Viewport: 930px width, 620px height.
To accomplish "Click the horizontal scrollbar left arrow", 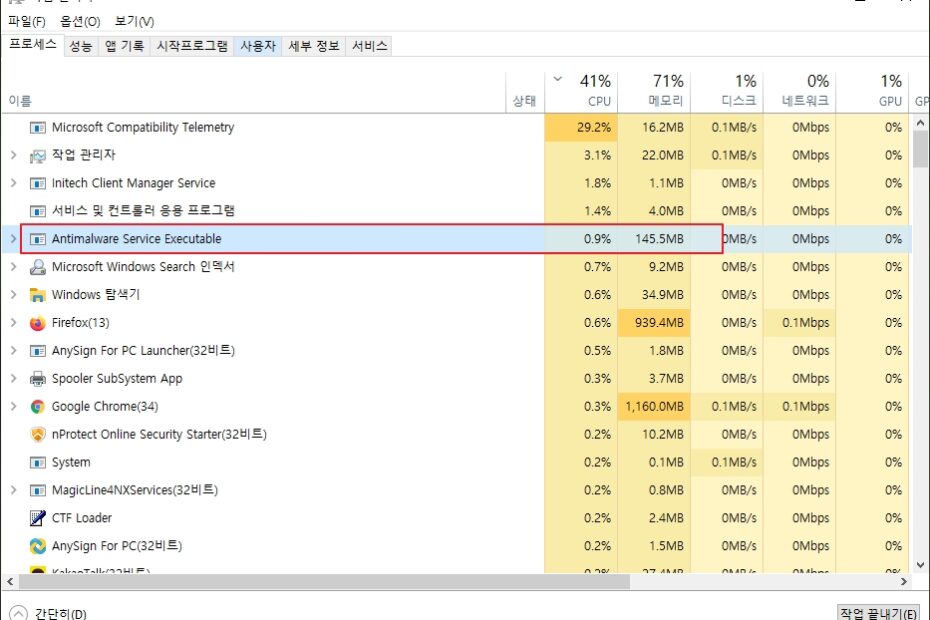I will pos(9,581).
